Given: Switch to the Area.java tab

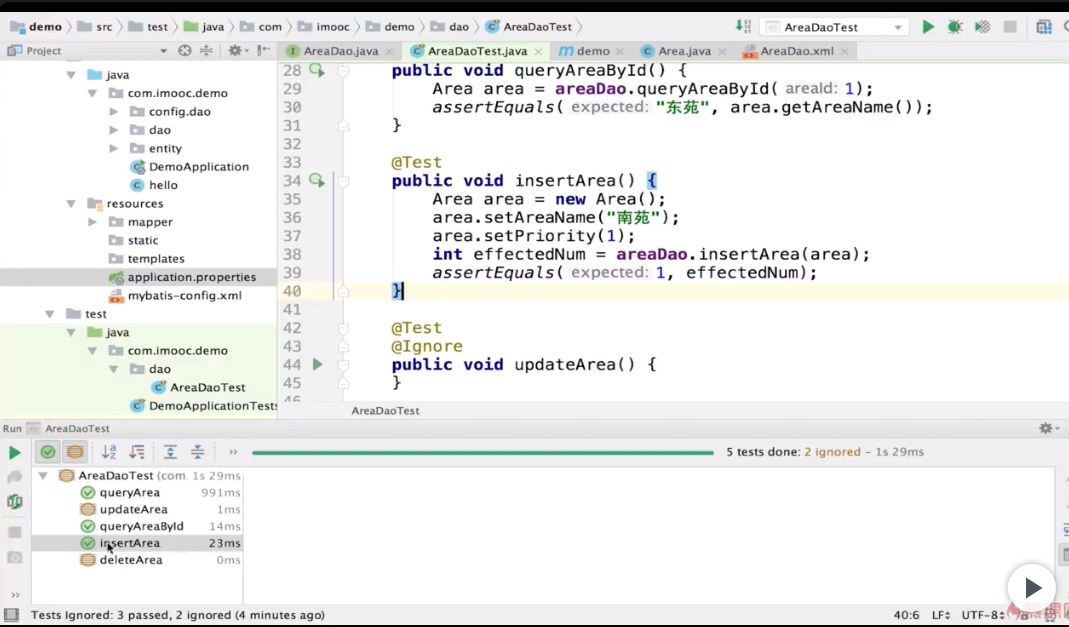Looking at the screenshot, I should point(684,51).
